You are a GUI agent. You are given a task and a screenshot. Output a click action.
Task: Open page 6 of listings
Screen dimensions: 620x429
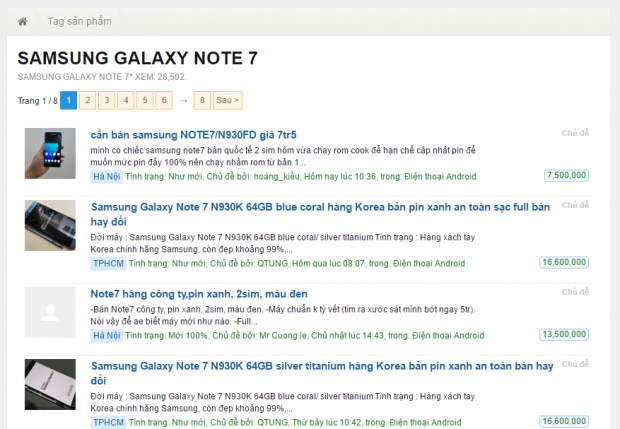click(x=164, y=100)
